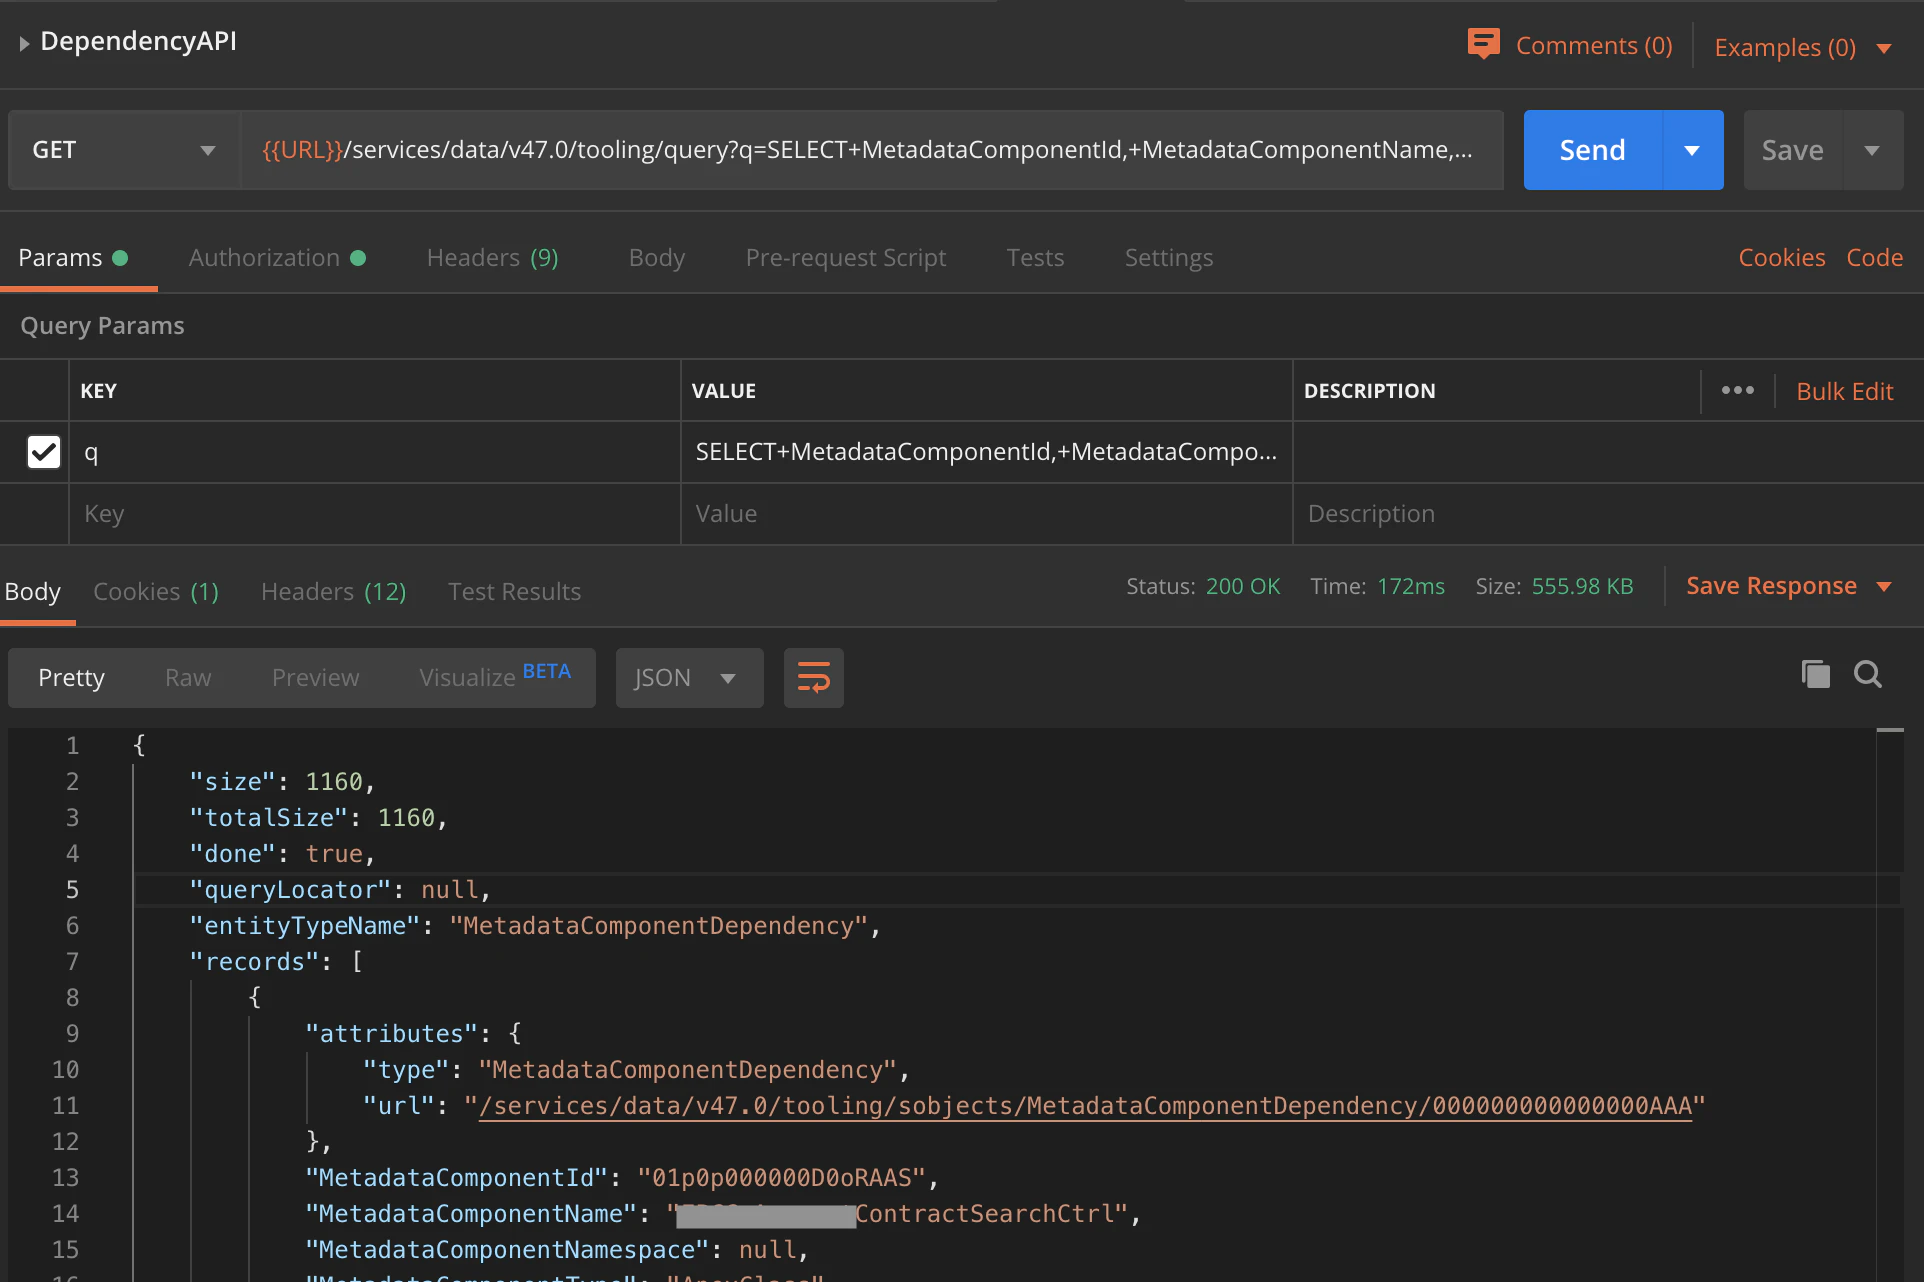The height and width of the screenshot is (1282, 1924).
Task: Open the response Headers (12) tab
Action: point(333,592)
